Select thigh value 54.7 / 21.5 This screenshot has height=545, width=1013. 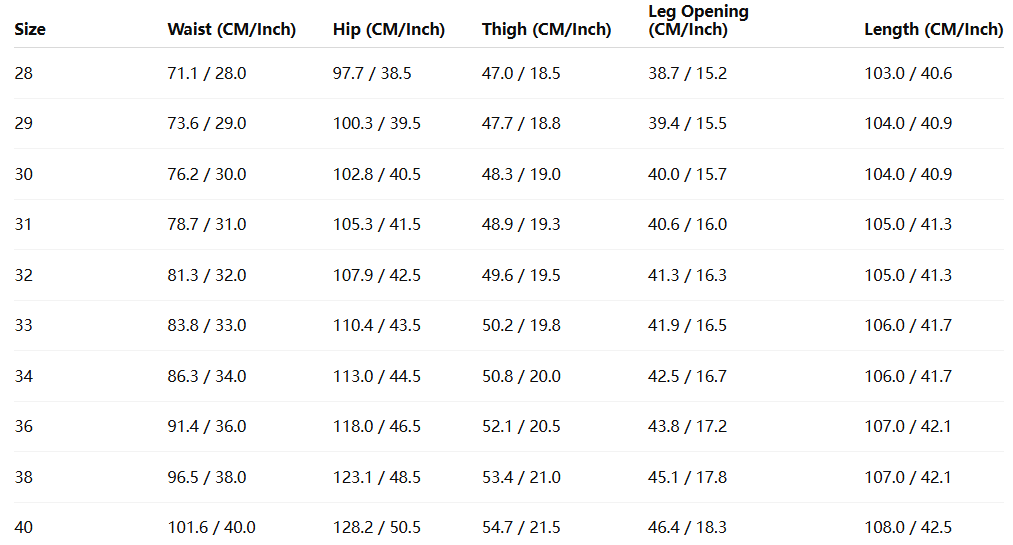point(521,527)
